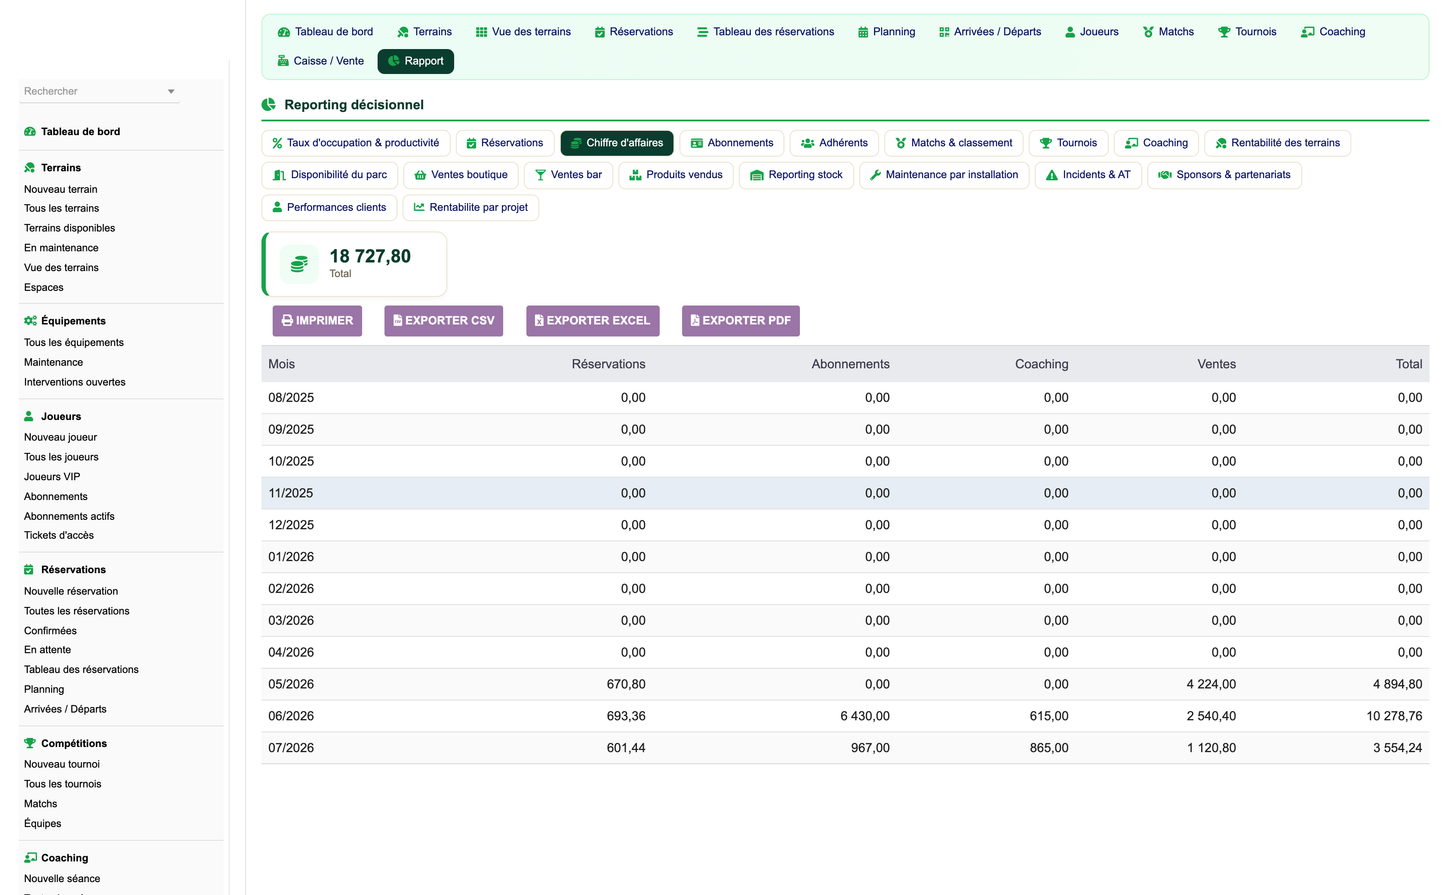Select Taux d'occupation & productivité report
Viewport: 1445px width, 895px height.
point(356,143)
